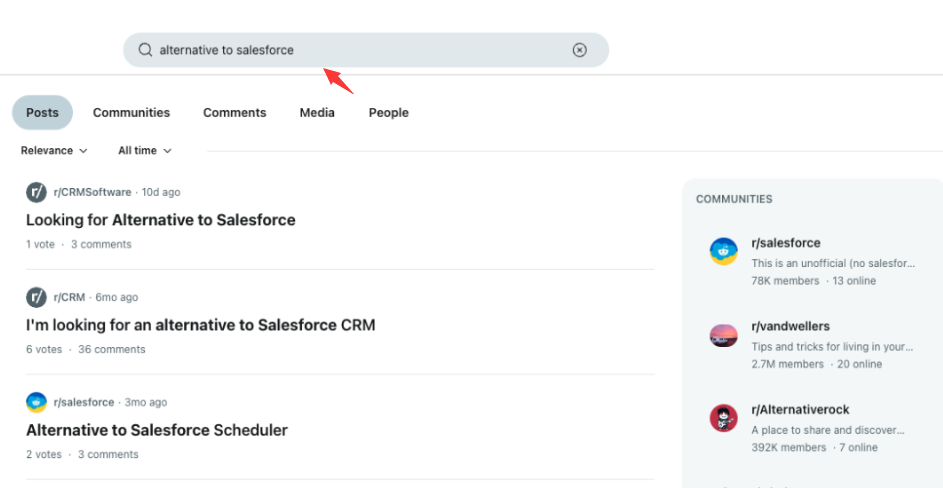Viewport: 943px width, 488px height.
Task: Clear the search field with X icon
Action: (579, 50)
